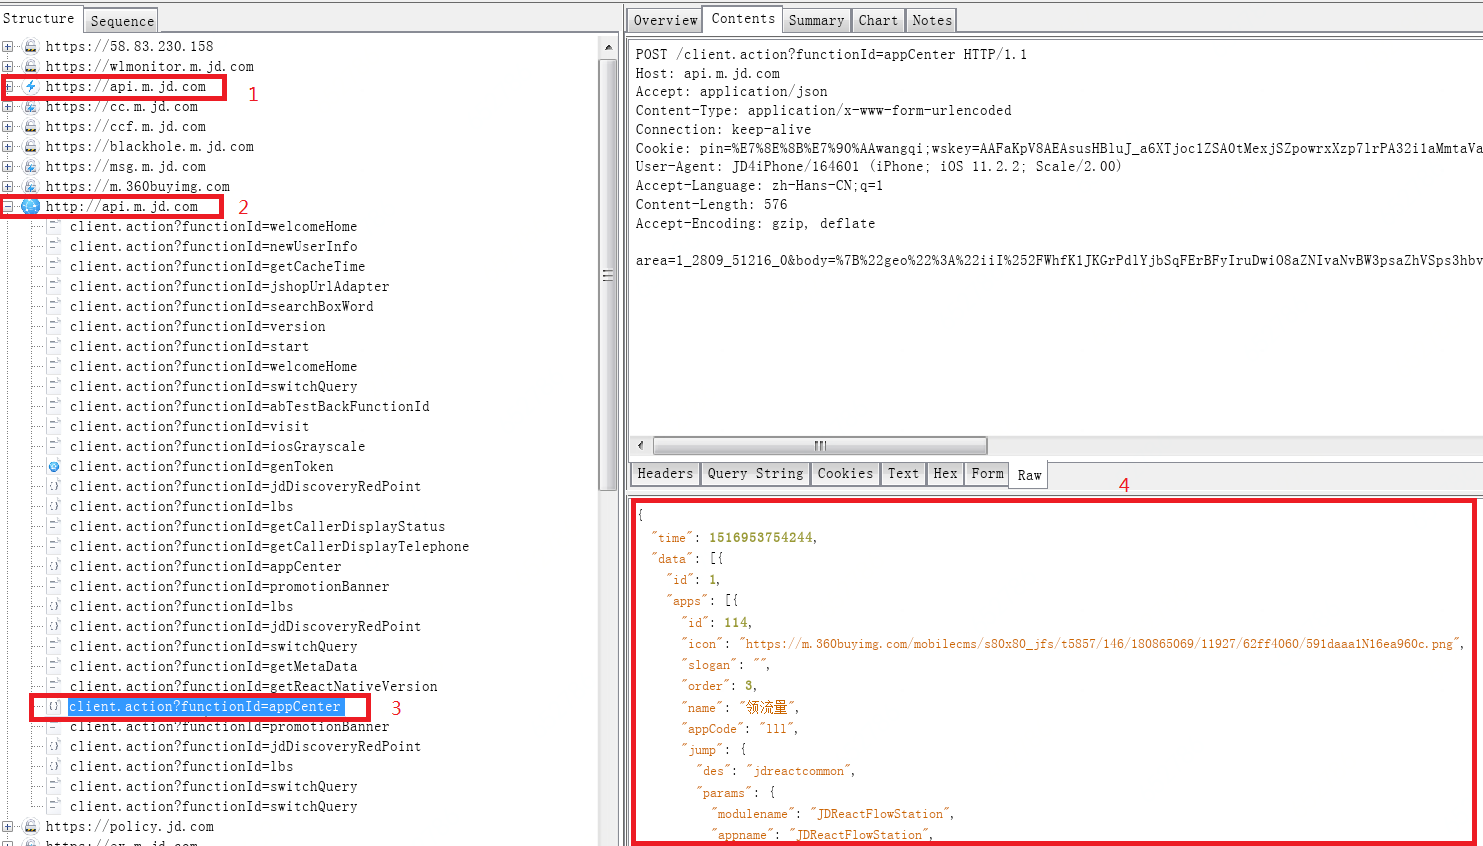Click the host icon beside https://ccf.m.jd.com

pyautogui.click(x=31, y=126)
